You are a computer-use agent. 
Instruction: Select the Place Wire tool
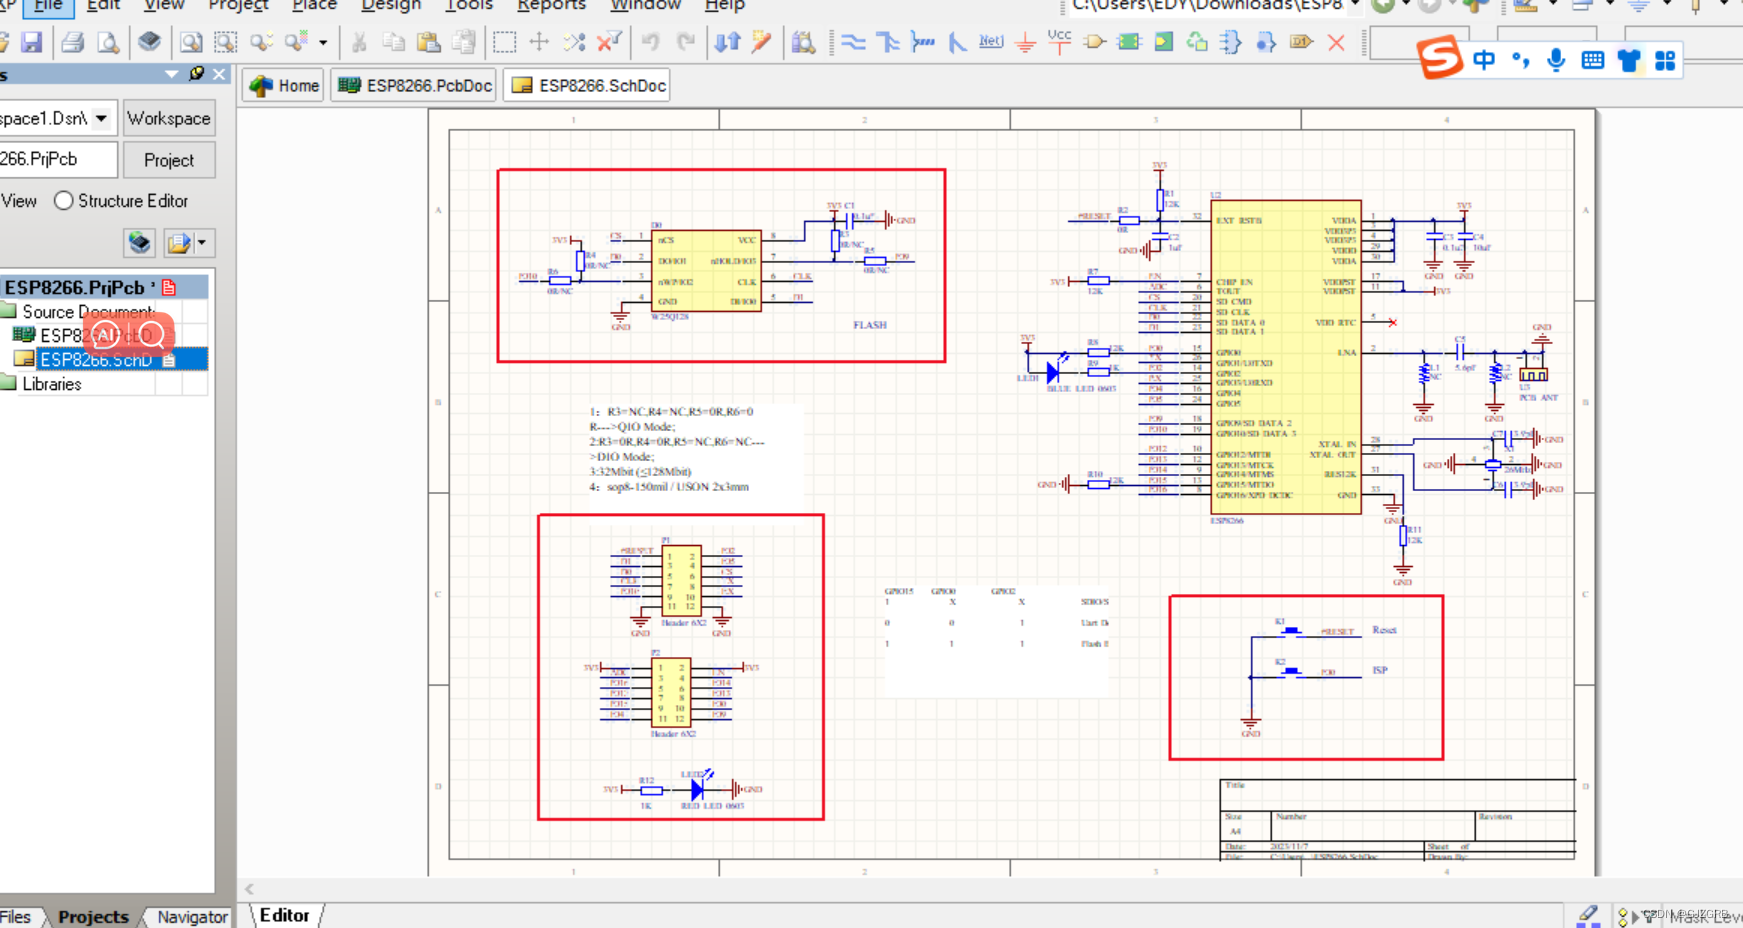853,42
